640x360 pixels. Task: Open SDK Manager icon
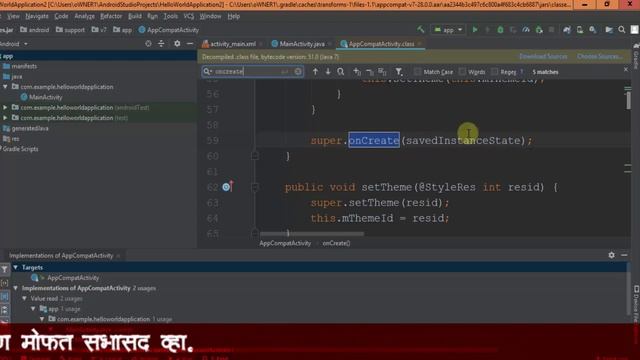click(593, 29)
